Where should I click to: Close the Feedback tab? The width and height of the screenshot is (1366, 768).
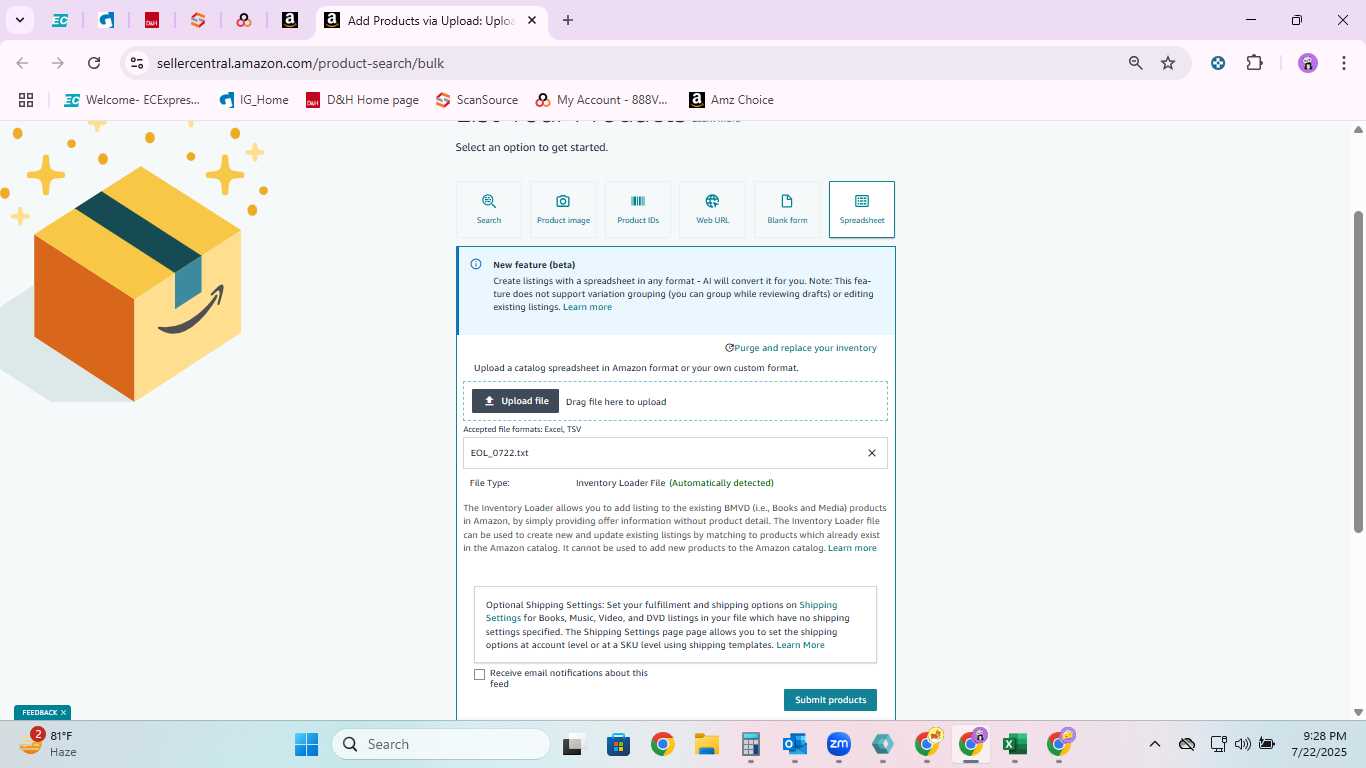pos(63,713)
